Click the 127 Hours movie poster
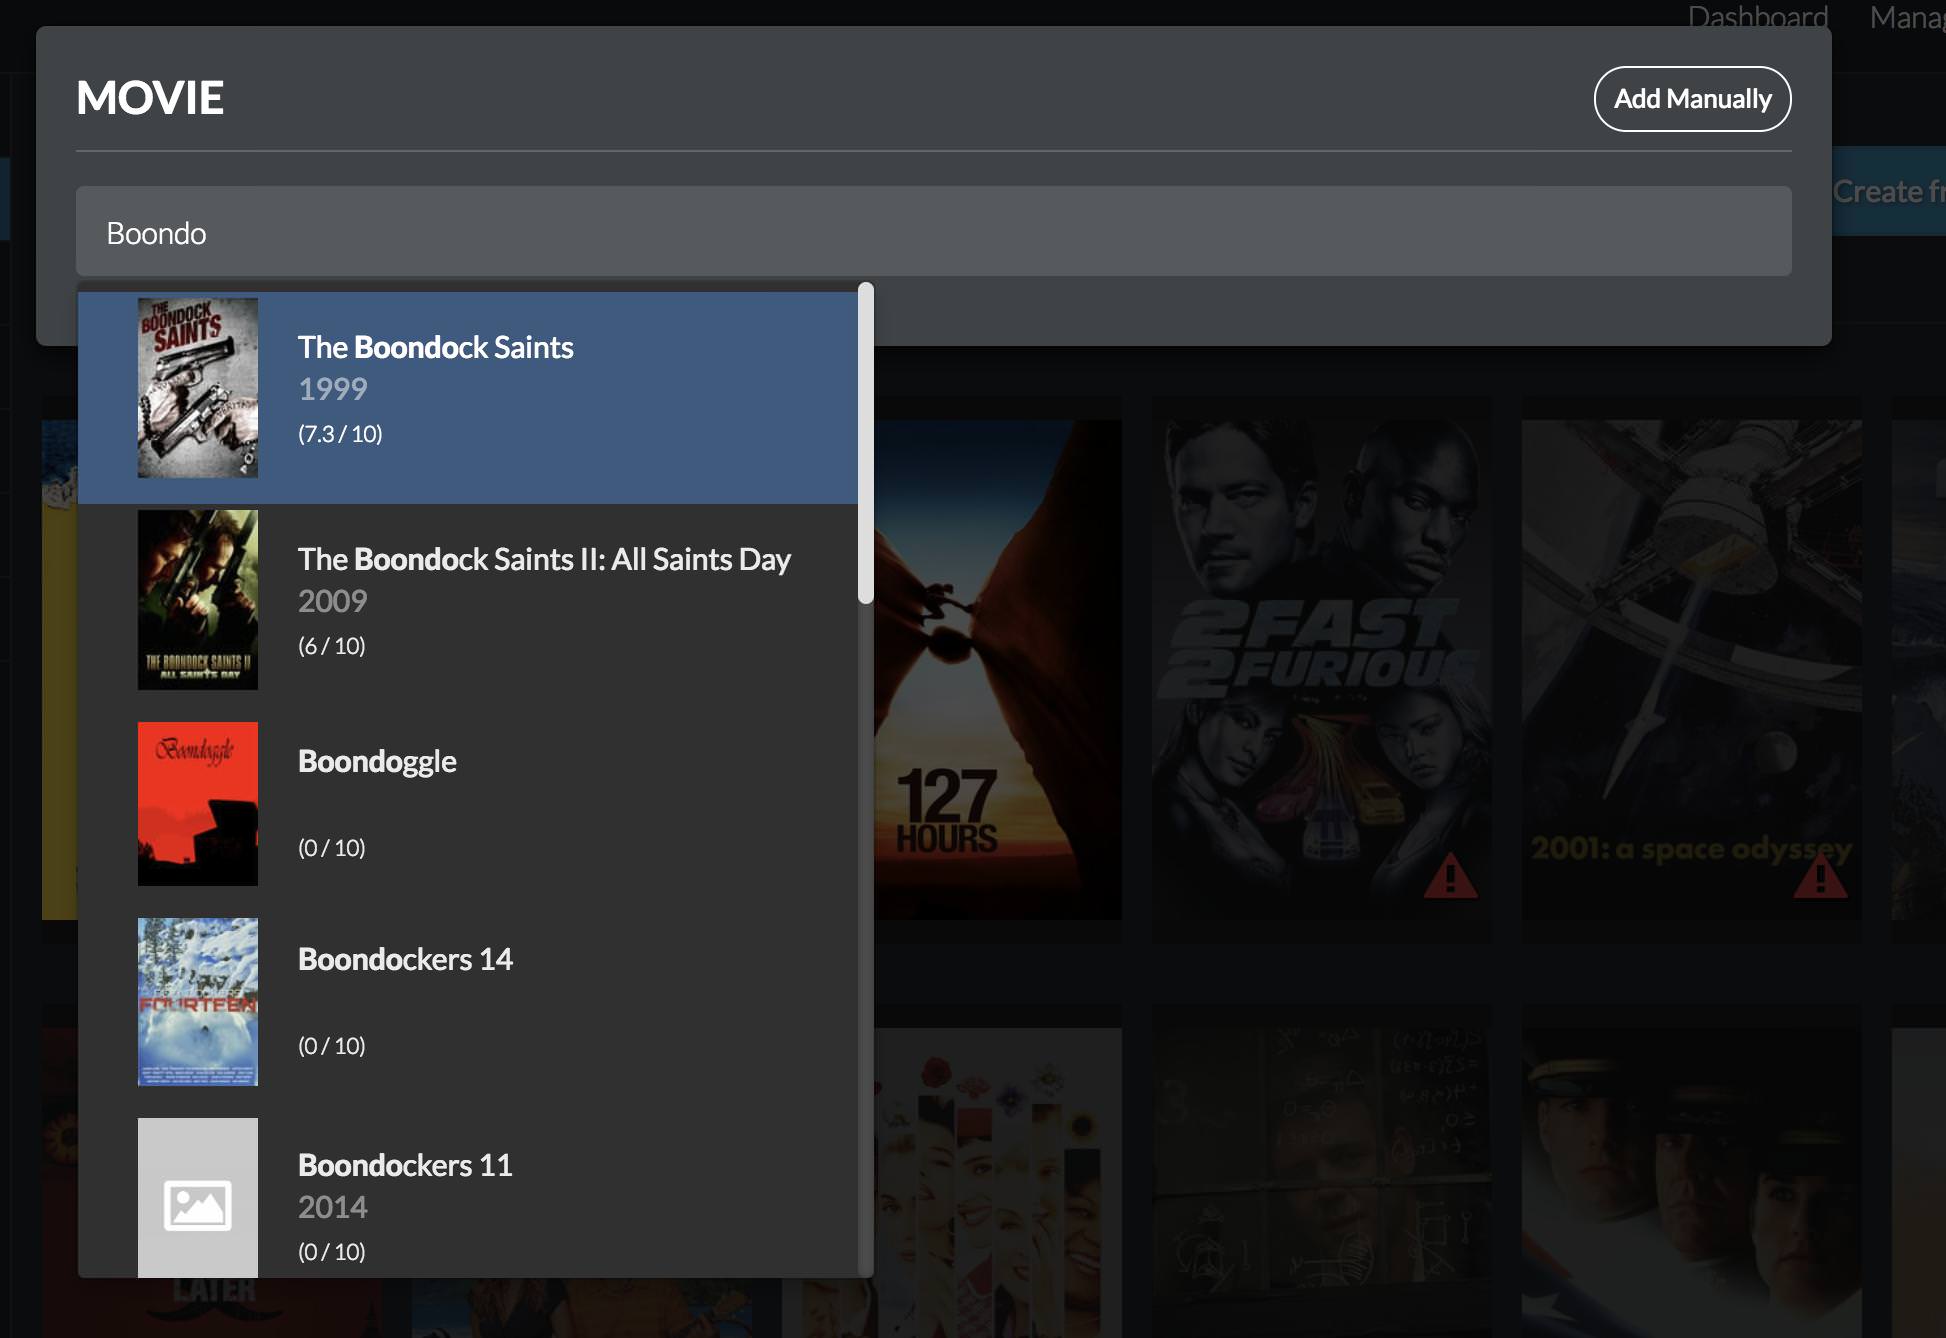Image resolution: width=1946 pixels, height=1338 pixels. click(996, 670)
